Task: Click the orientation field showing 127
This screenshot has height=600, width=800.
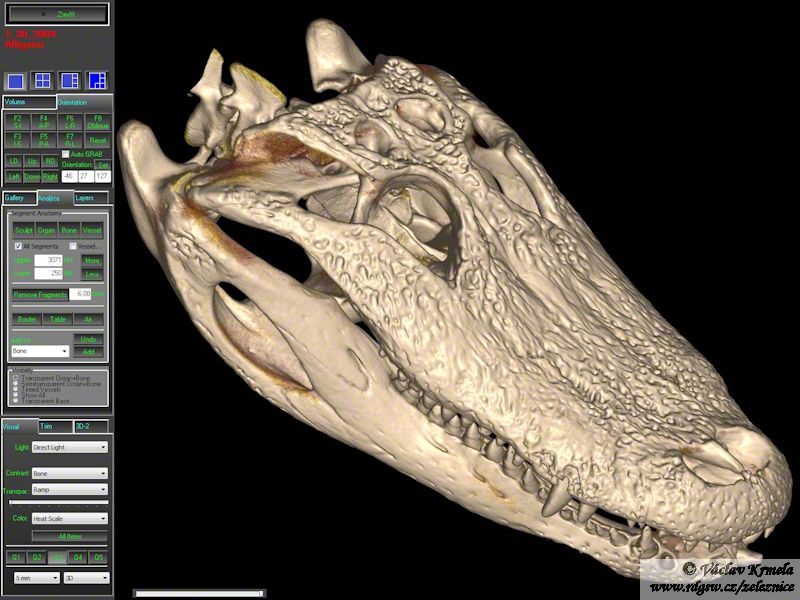Action: (103, 177)
